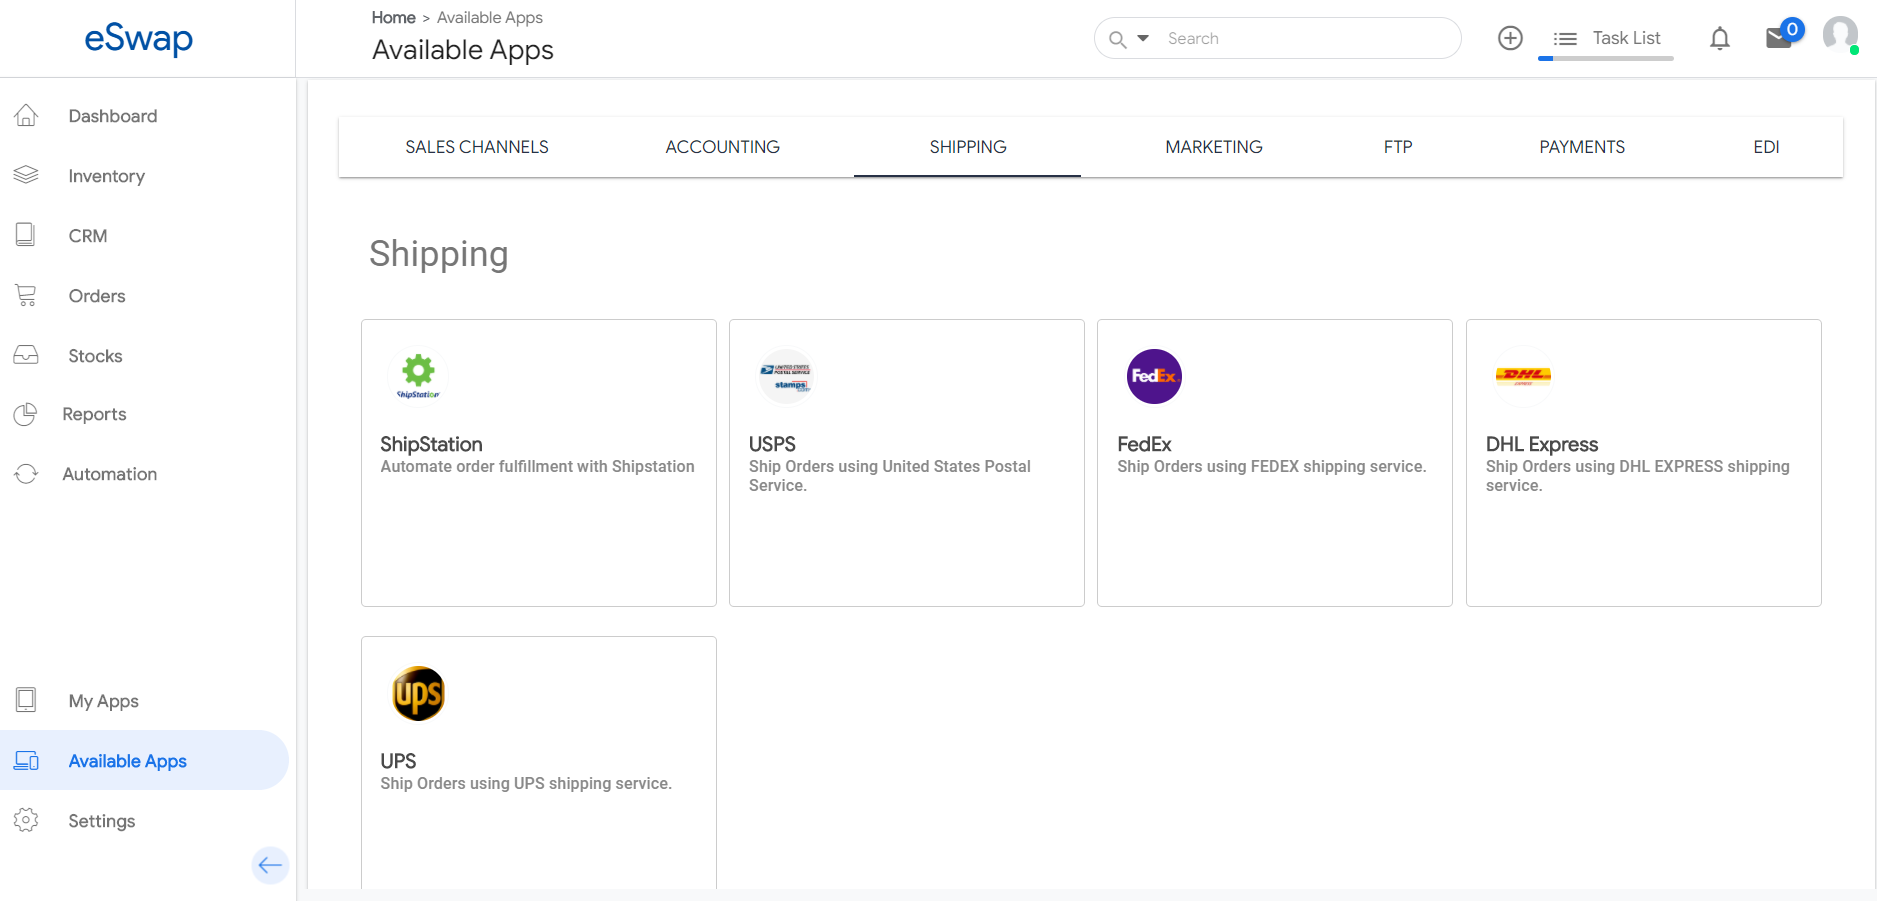The height and width of the screenshot is (901, 1877).
Task: Click the My Apps tablet icon
Action: click(26, 700)
